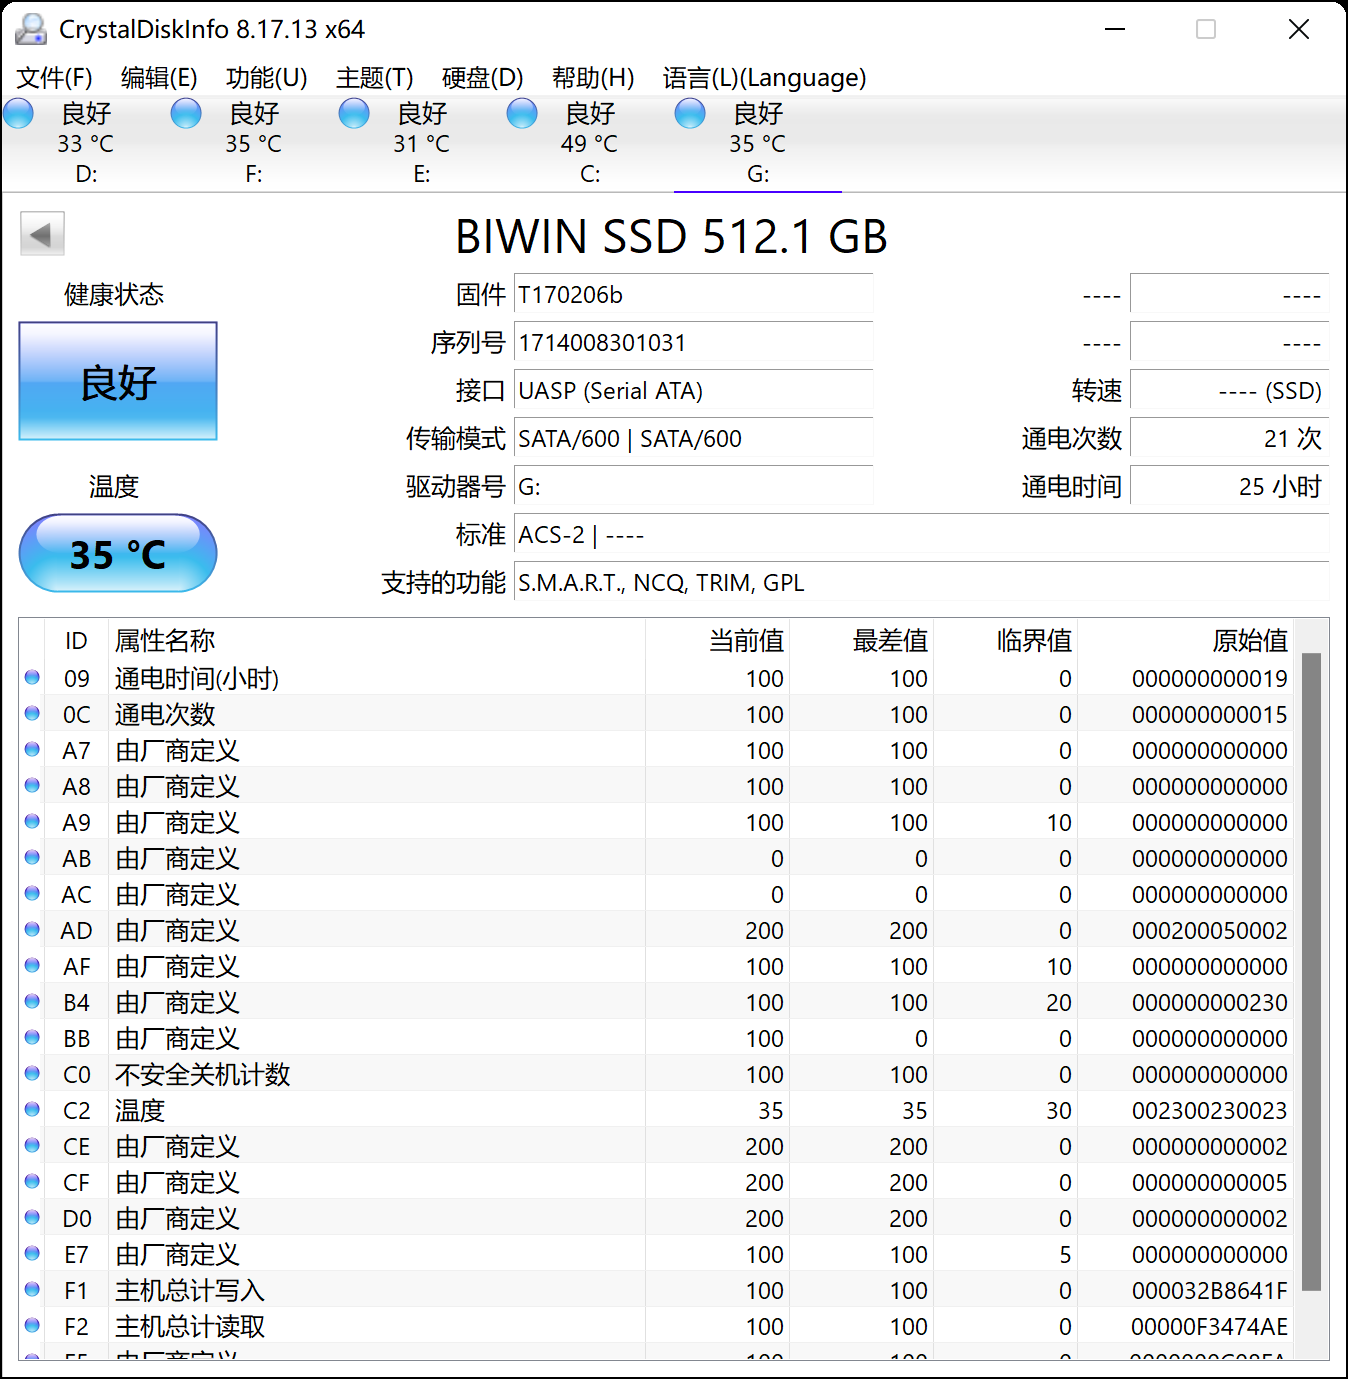Click raw value 000200050002

coord(1210,931)
